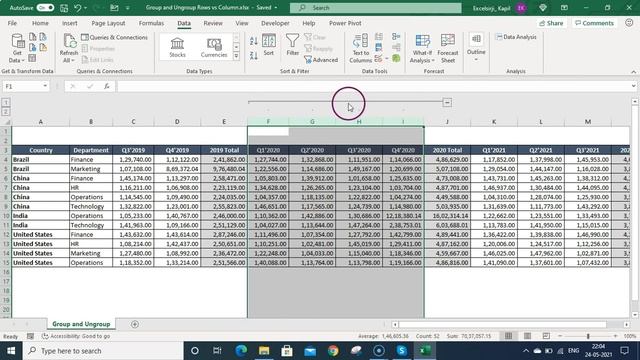Click the Flash Fill icon
640x360 pixels.
[379, 37]
